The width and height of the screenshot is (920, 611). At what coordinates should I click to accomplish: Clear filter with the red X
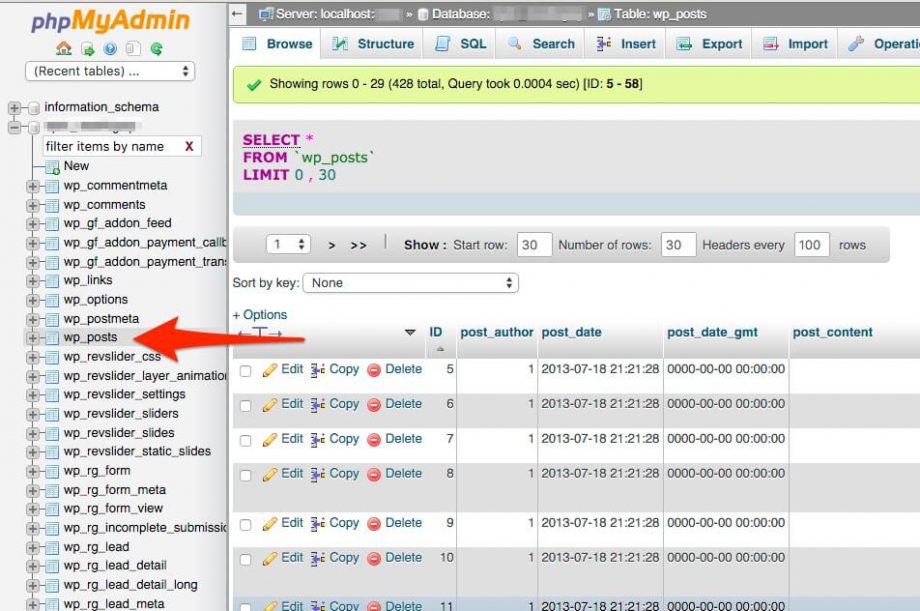(189, 146)
